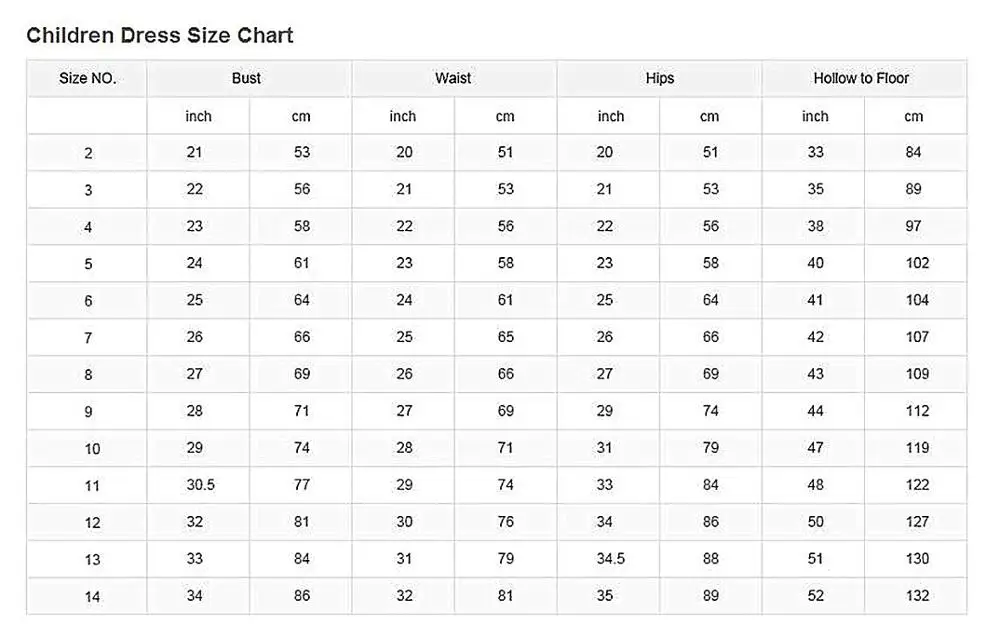Click the Hips column header

pos(660,78)
